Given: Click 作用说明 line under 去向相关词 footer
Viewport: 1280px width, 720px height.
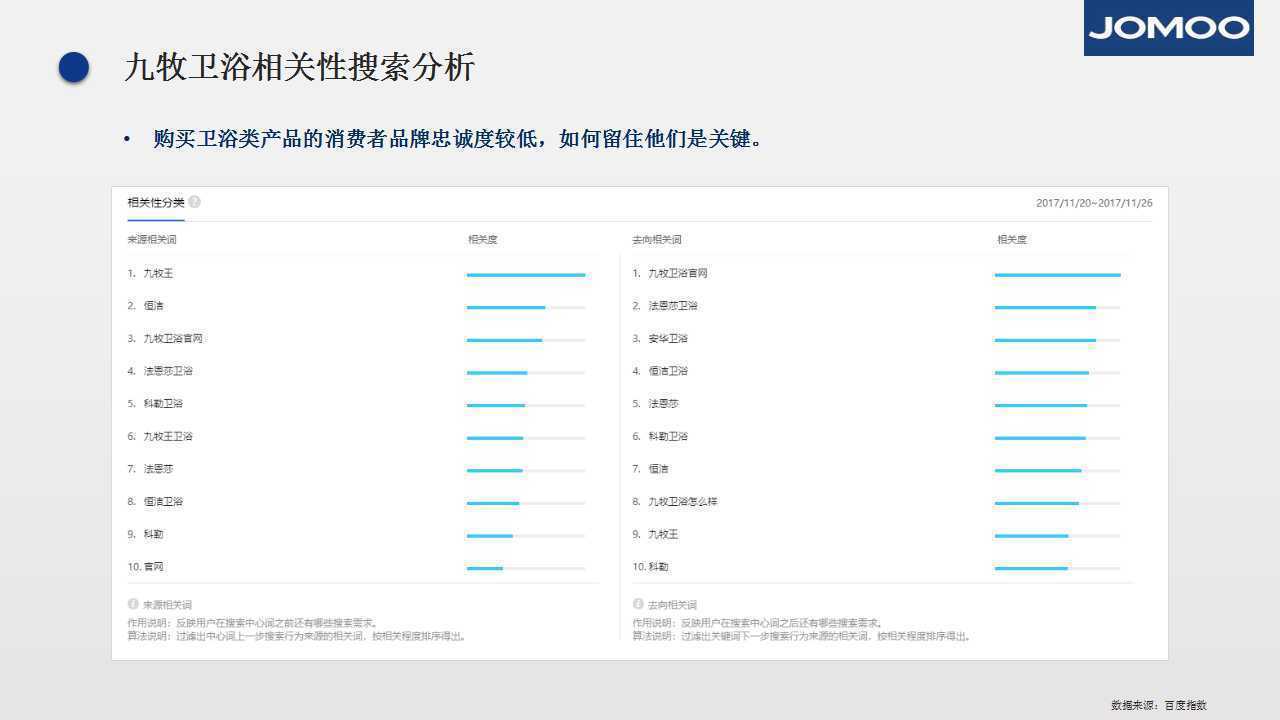Looking at the screenshot, I should [758, 622].
